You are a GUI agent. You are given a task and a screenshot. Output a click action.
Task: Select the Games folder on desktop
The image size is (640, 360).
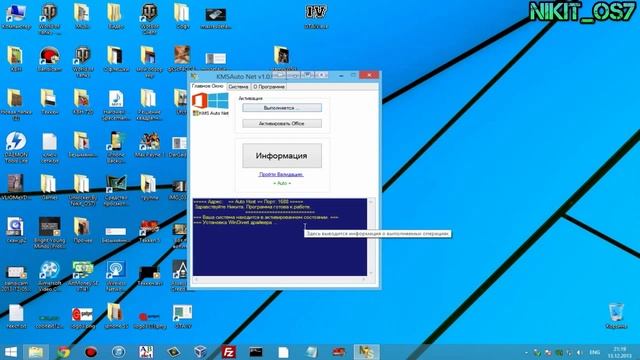(49, 187)
